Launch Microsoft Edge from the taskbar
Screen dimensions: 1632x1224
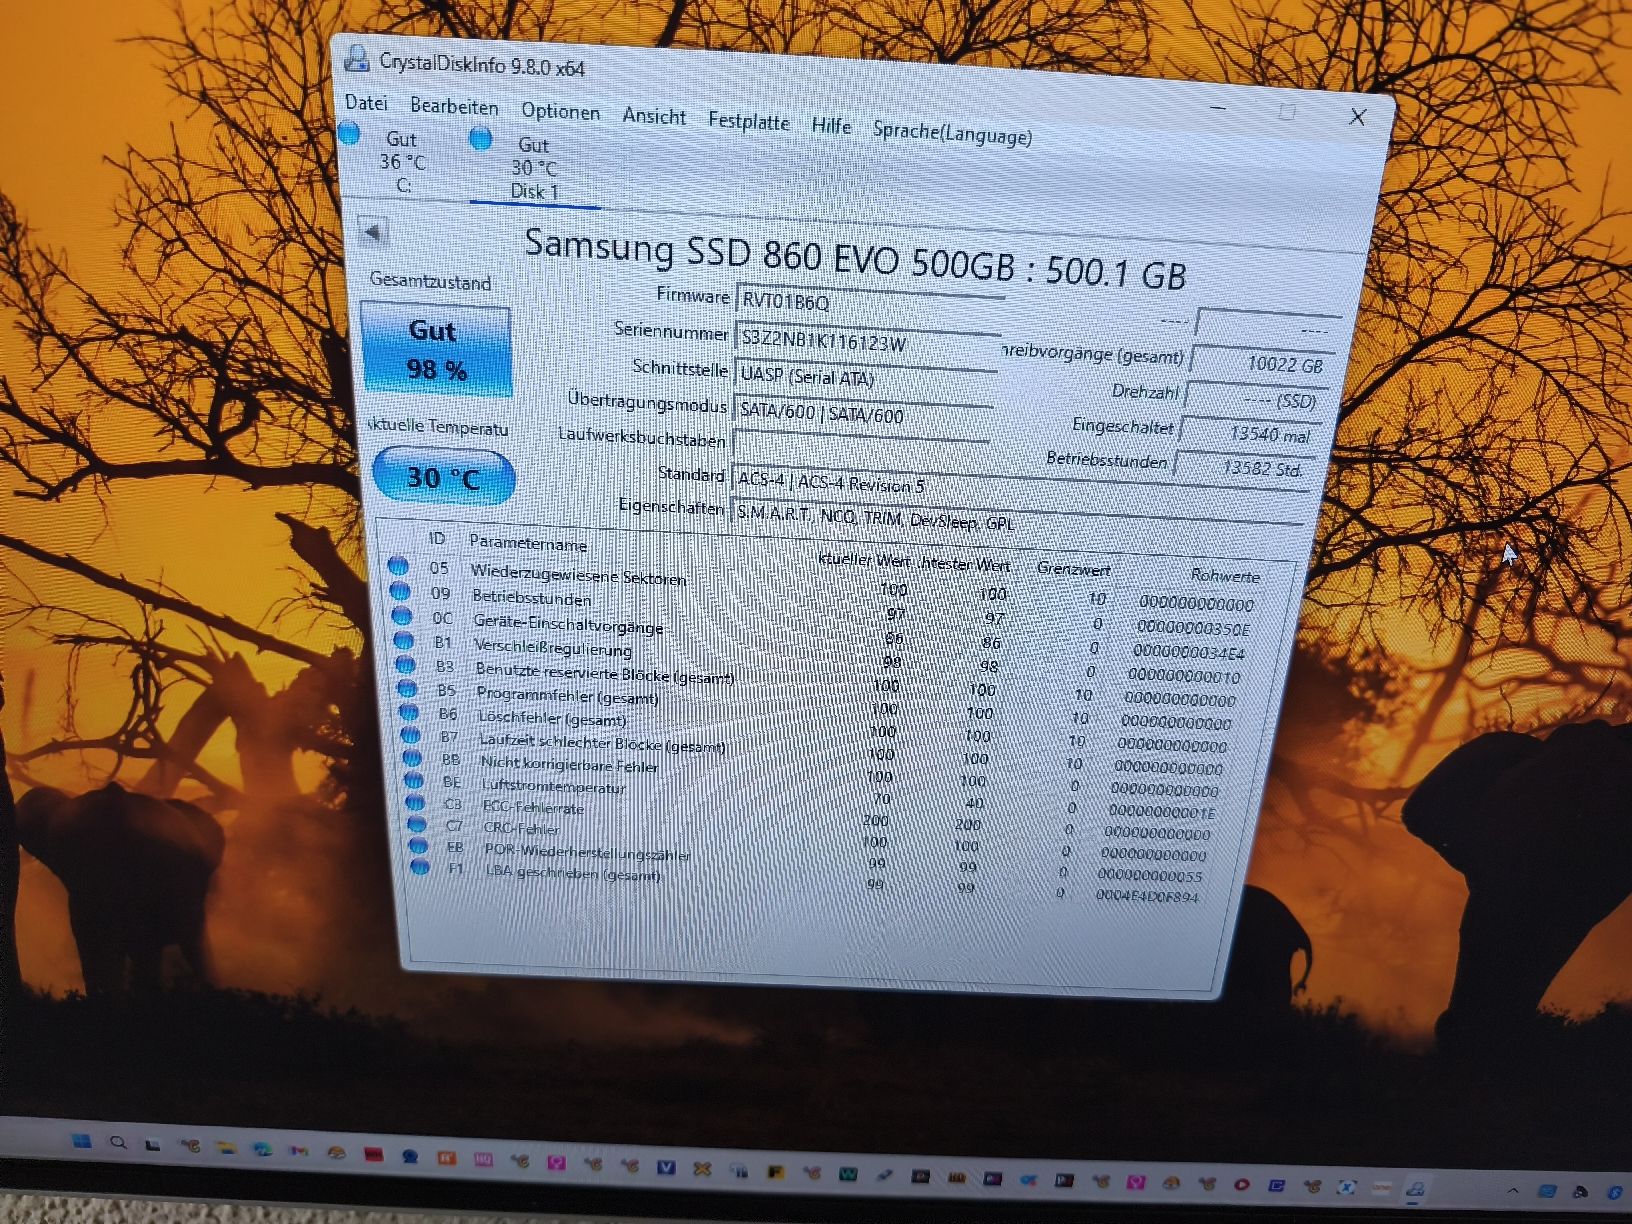[261, 1150]
